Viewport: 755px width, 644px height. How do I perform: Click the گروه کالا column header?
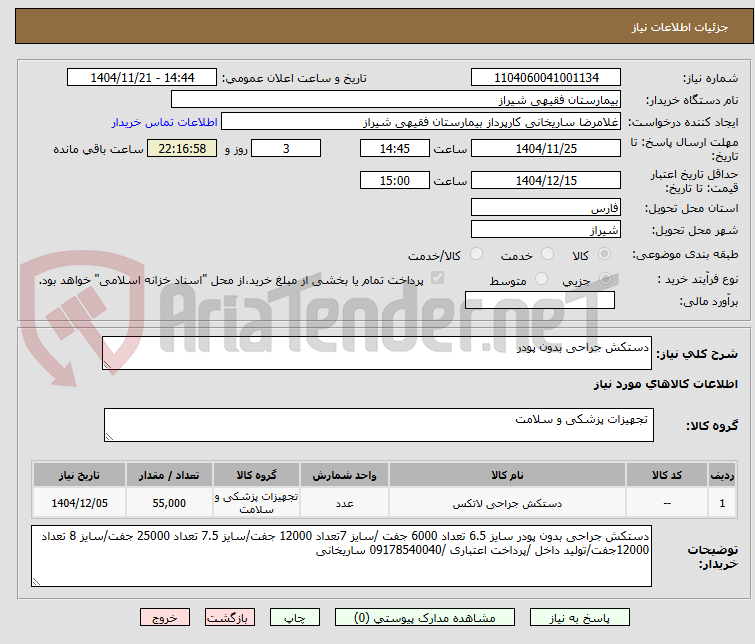click(256, 475)
